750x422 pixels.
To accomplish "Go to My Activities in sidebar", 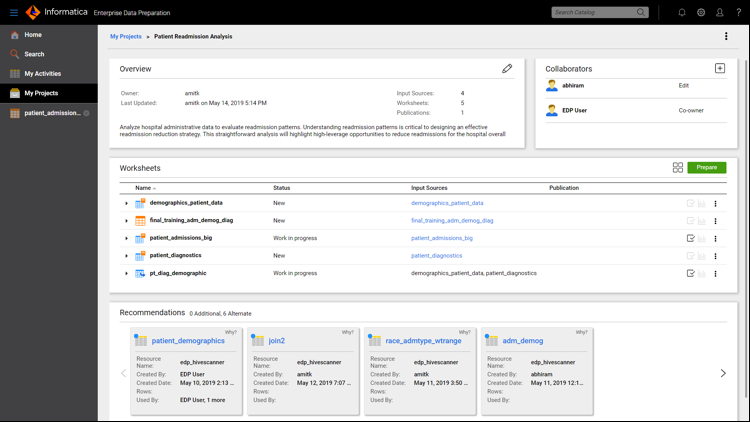I will point(42,74).
